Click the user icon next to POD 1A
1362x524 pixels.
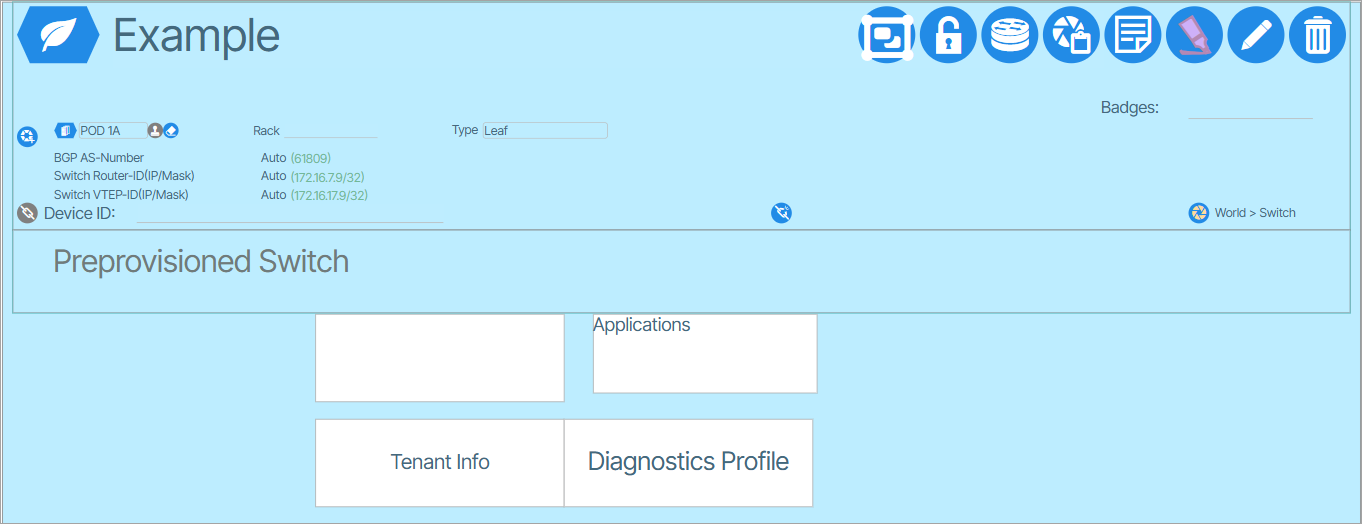(x=155, y=131)
